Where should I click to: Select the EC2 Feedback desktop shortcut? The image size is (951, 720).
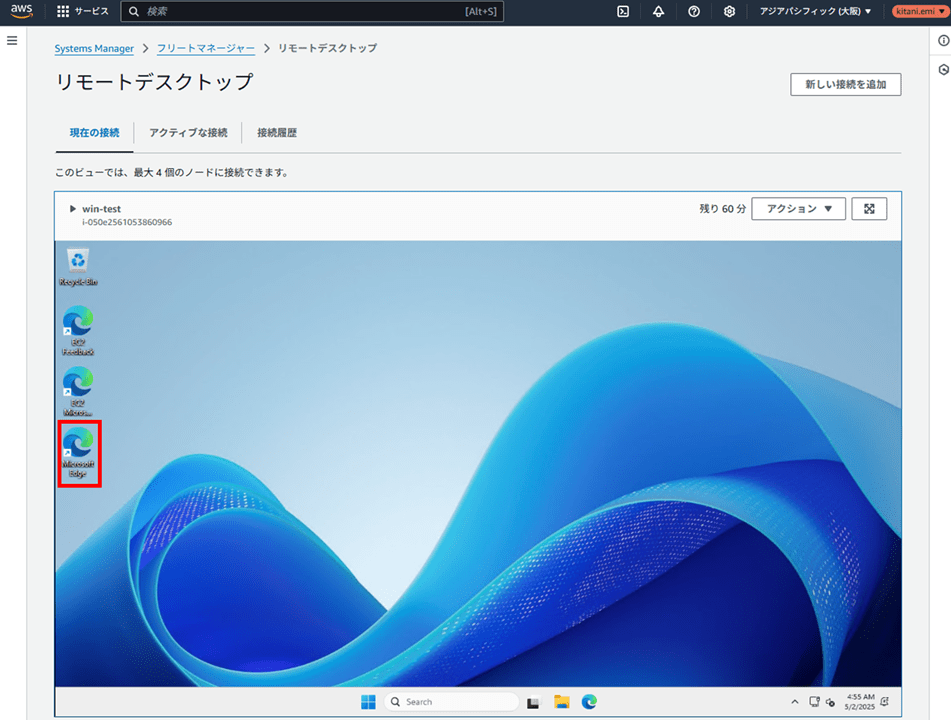(78, 331)
